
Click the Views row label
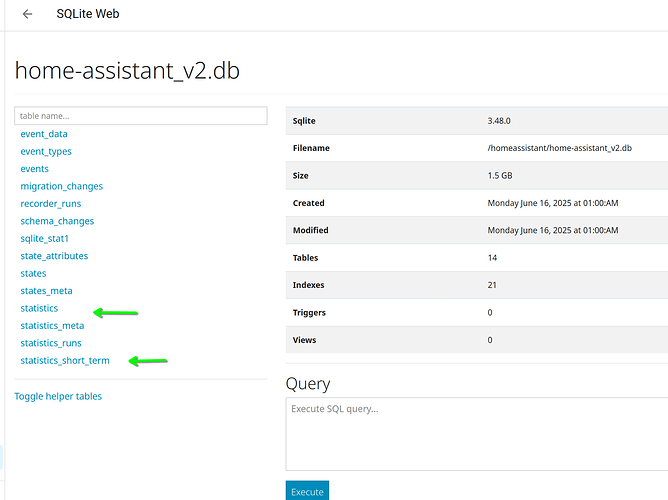click(304, 340)
